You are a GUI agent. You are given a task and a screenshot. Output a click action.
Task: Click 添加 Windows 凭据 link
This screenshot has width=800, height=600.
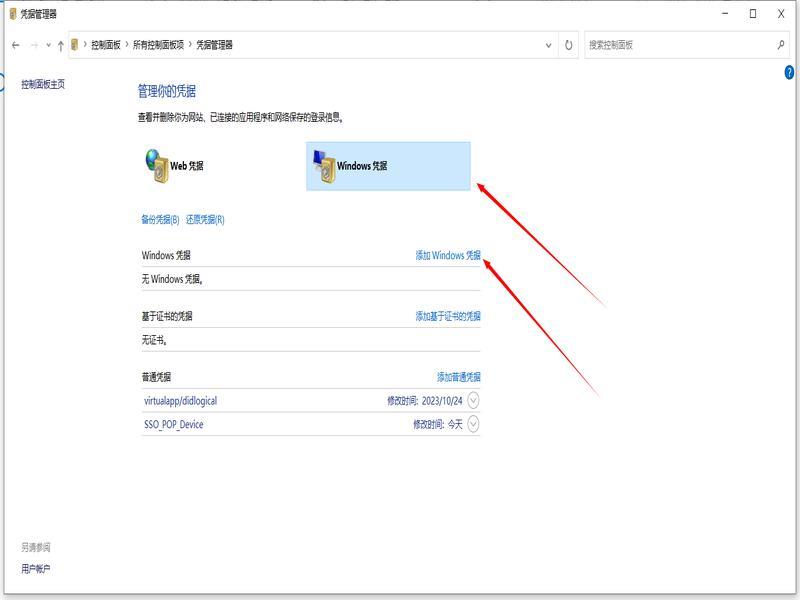click(x=447, y=255)
